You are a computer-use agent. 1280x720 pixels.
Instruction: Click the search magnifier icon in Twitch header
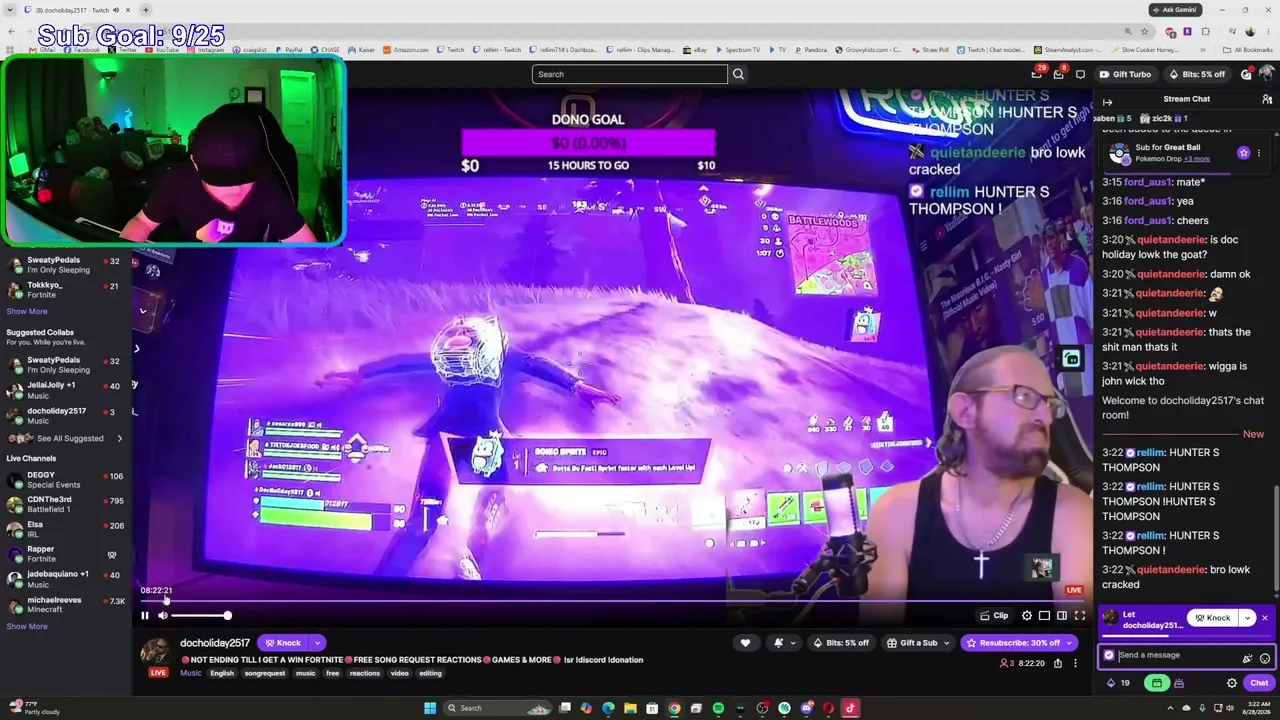pyautogui.click(x=738, y=74)
